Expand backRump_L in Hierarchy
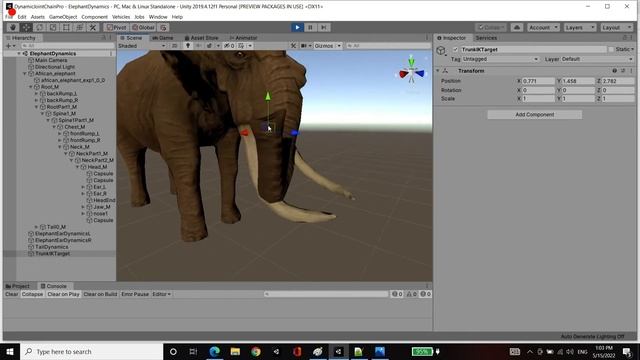The width and height of the screenshot is (640, 360). tap(36, 93)
